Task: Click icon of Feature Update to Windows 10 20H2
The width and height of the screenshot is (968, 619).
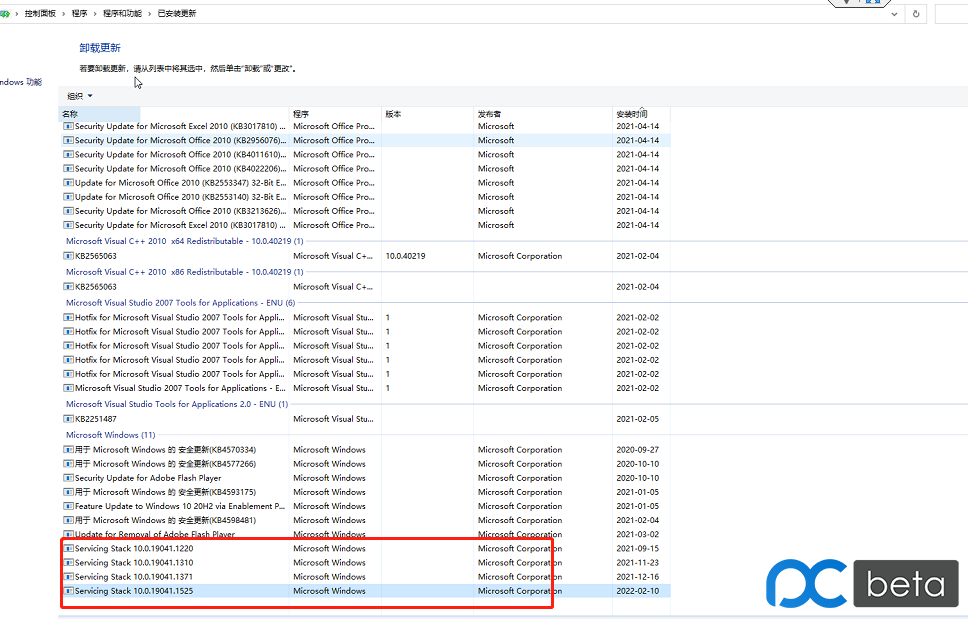Action: tap(69, 507)
